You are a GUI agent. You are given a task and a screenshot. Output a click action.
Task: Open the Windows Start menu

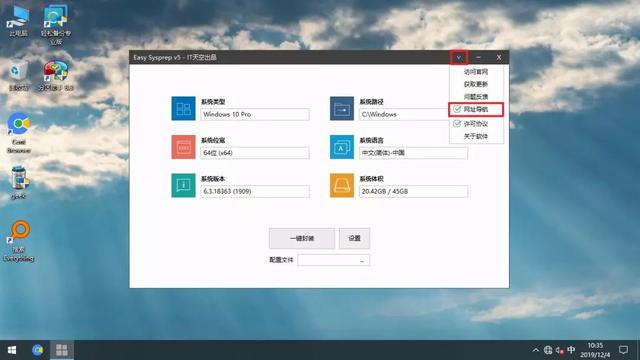coord(12,350)
